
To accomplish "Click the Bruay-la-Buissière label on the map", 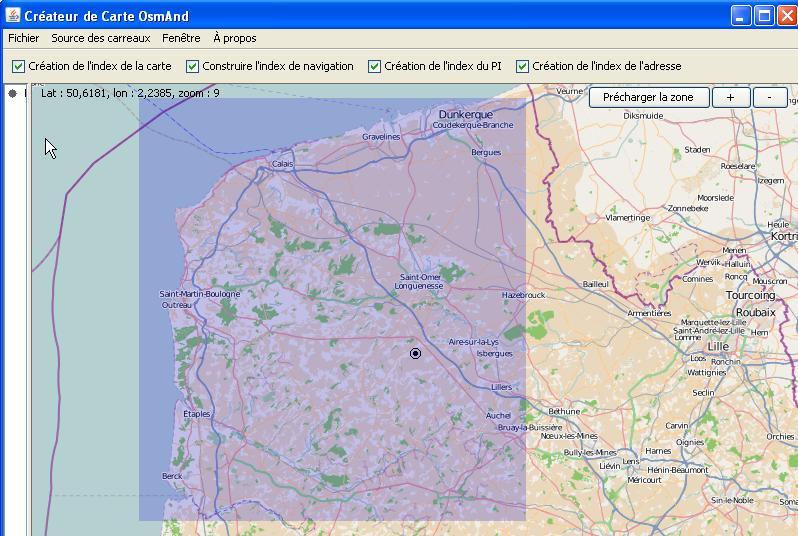I will coord(530,428).
